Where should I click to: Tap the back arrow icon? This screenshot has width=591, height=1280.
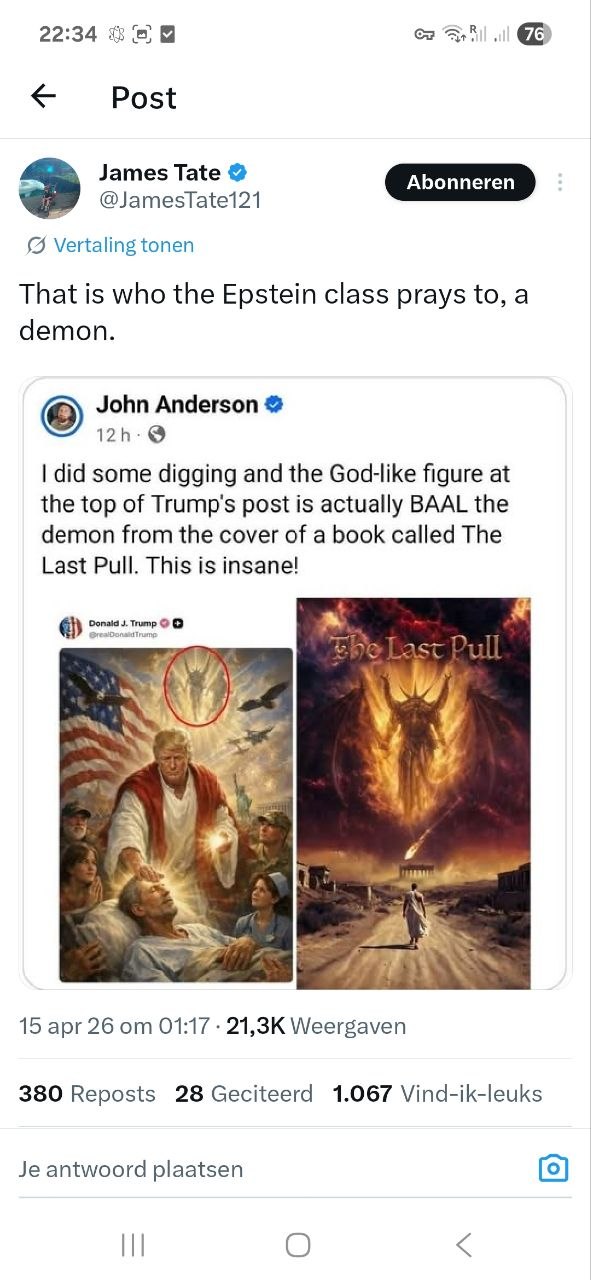coord(43,96)
